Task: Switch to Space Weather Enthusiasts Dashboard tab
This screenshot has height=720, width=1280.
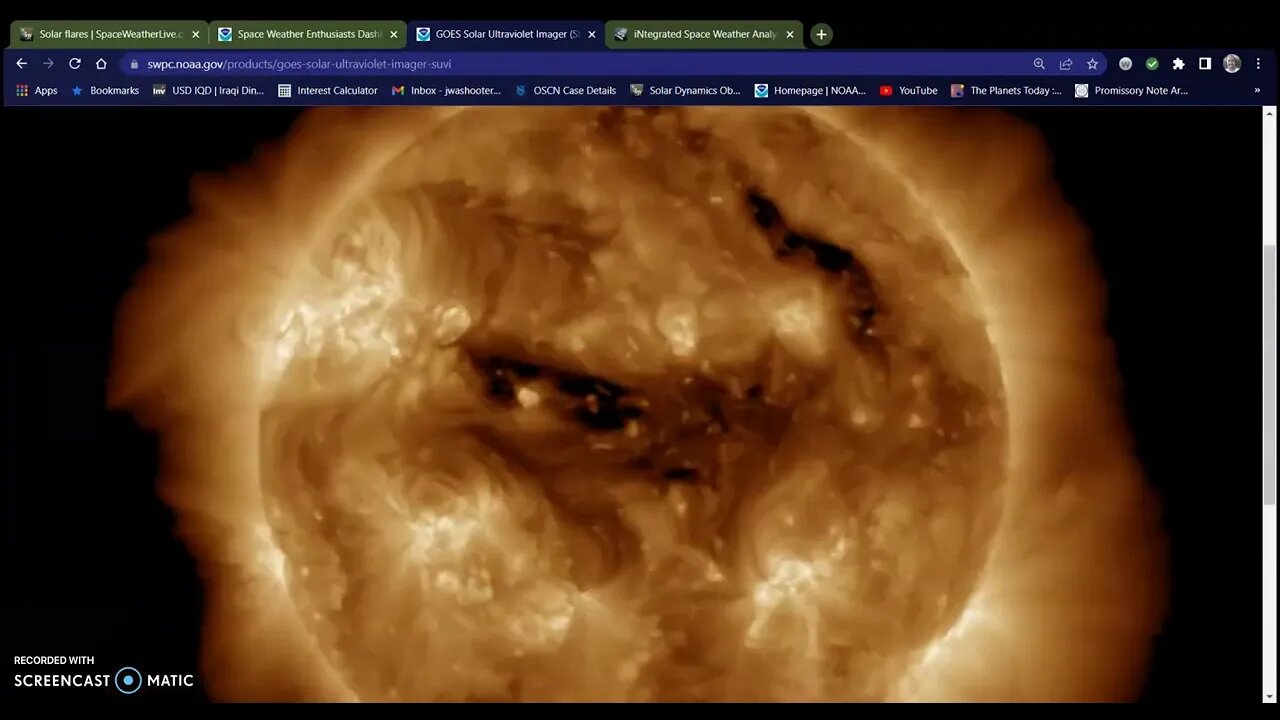Action: point(308,34)
